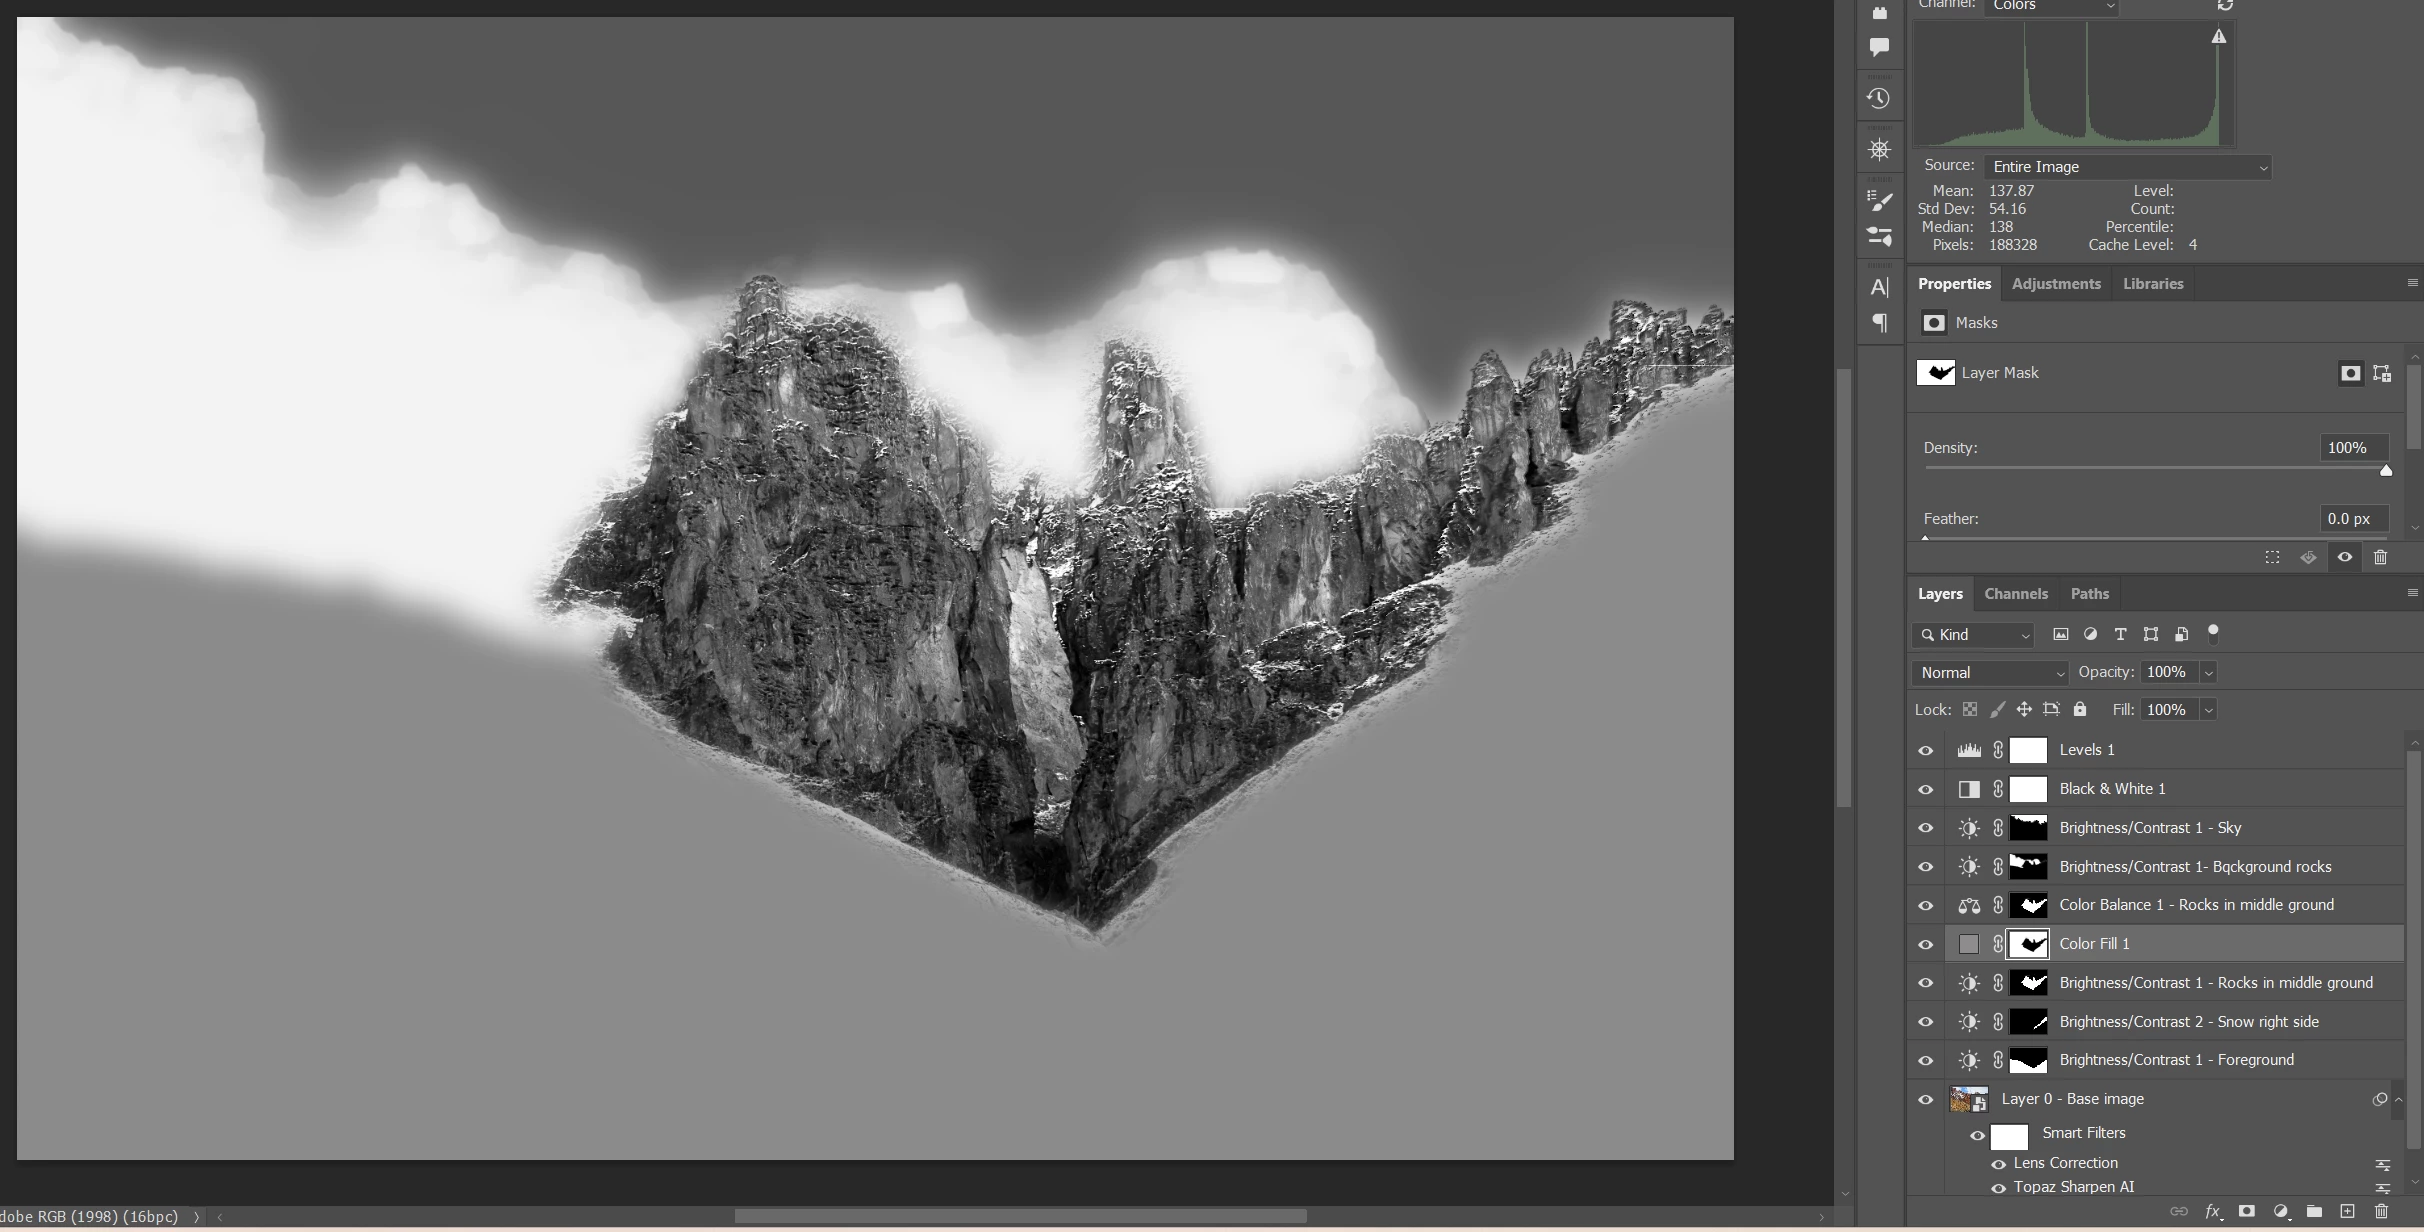
Task: Open the Kind layer filter dropdown
Action: point(1973,635)
